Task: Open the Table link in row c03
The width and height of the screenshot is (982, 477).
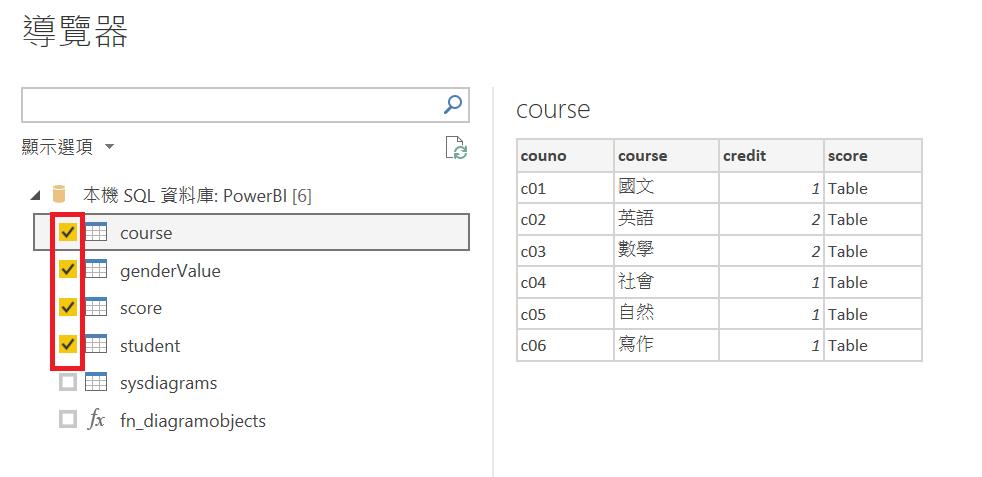Action: tap(847, 251)
